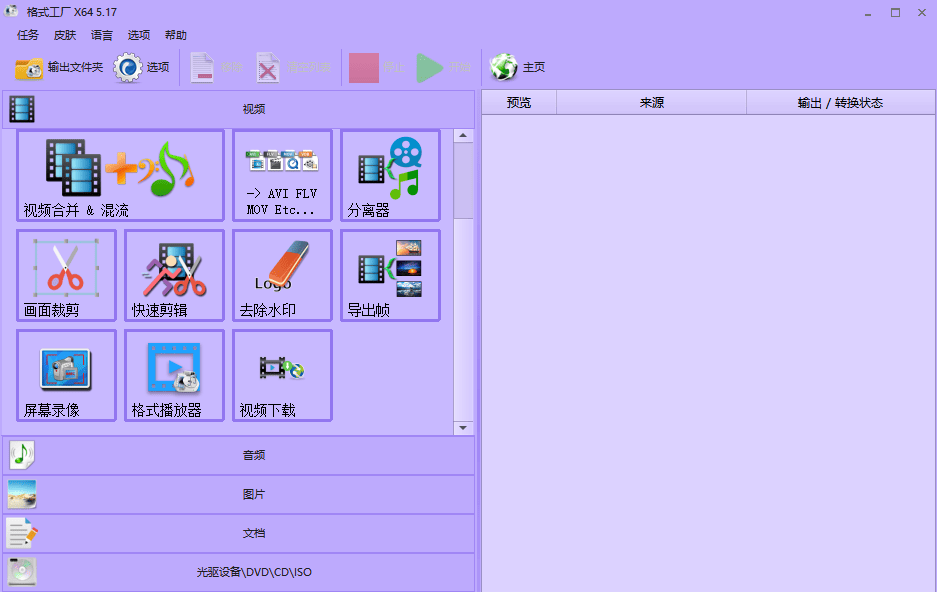937x592 pixels.
Task: Open the 格式播放器
Action: point(174,375)
